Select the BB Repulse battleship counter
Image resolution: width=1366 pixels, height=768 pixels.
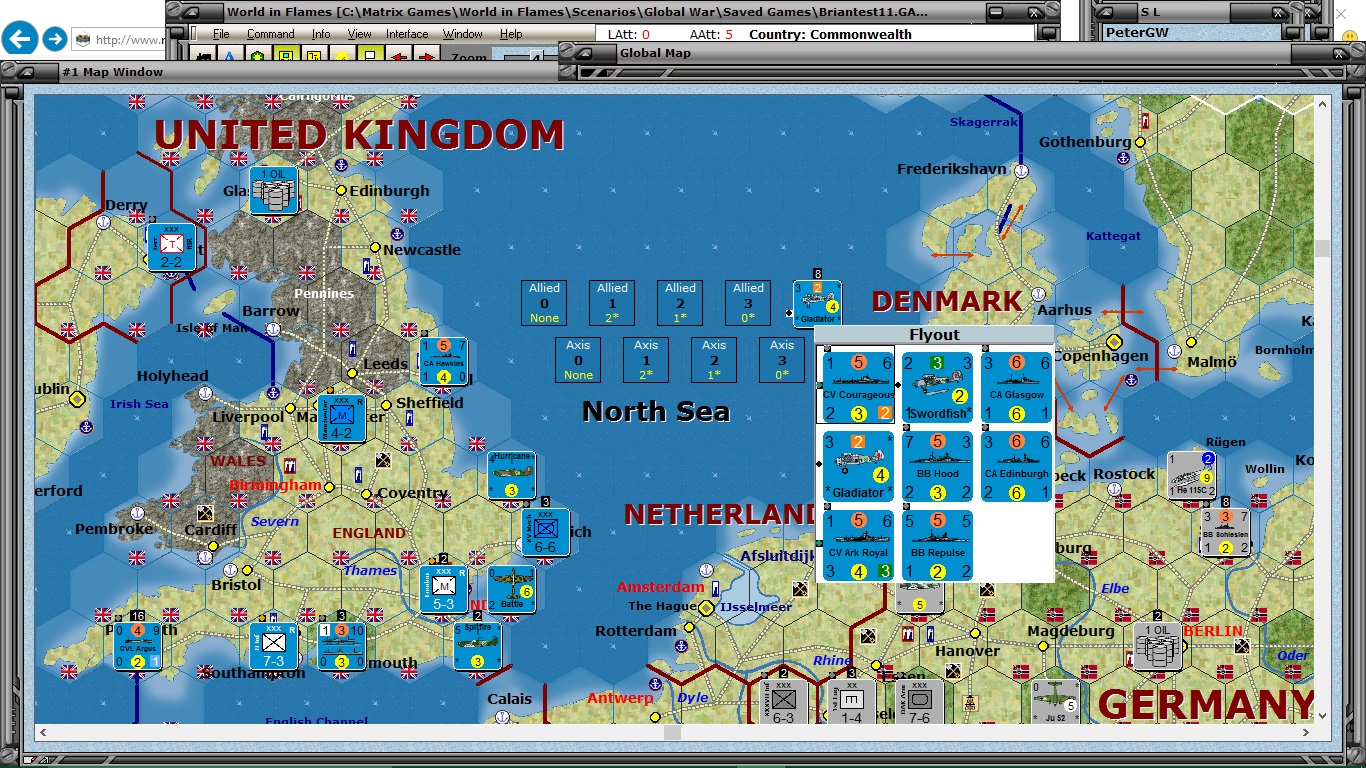tap(937, 545)
